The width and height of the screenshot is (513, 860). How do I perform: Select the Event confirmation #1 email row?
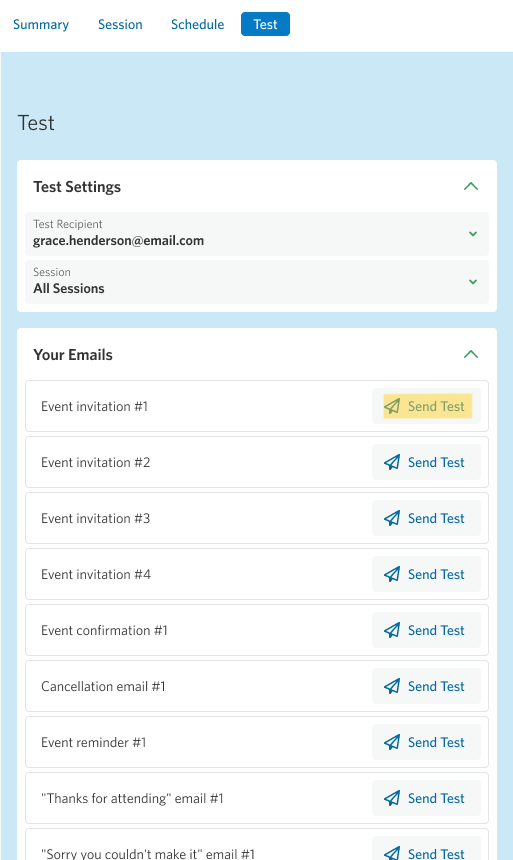click(257, 630)
